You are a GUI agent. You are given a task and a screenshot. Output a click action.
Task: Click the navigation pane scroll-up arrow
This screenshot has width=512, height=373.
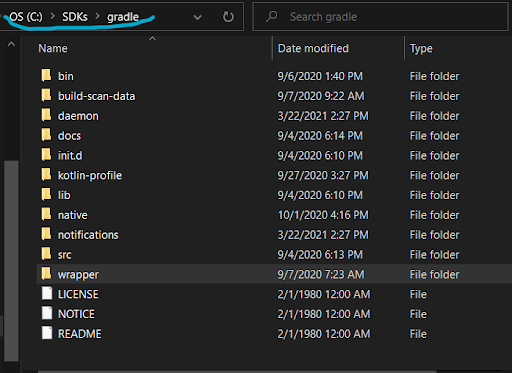click(11, 44)
